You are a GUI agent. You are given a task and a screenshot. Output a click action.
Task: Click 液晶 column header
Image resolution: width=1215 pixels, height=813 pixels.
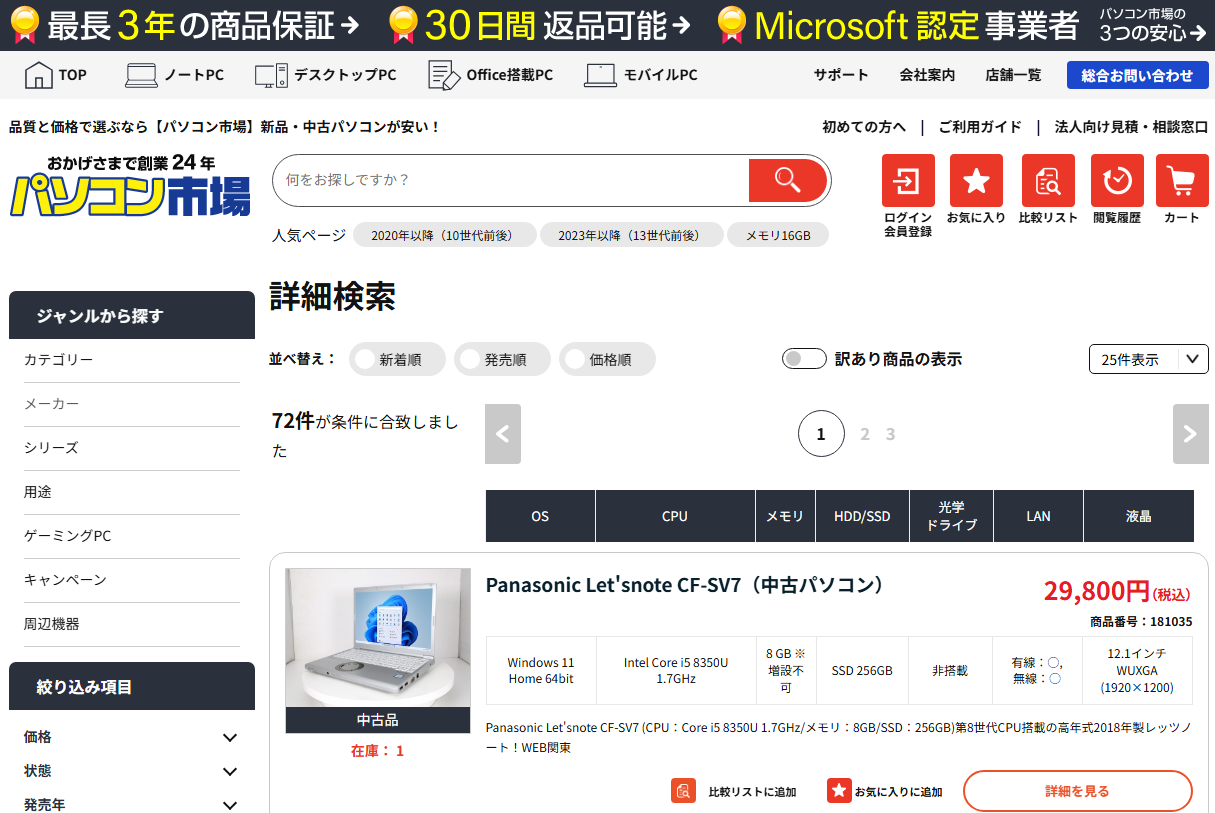tap(1138, 516)
